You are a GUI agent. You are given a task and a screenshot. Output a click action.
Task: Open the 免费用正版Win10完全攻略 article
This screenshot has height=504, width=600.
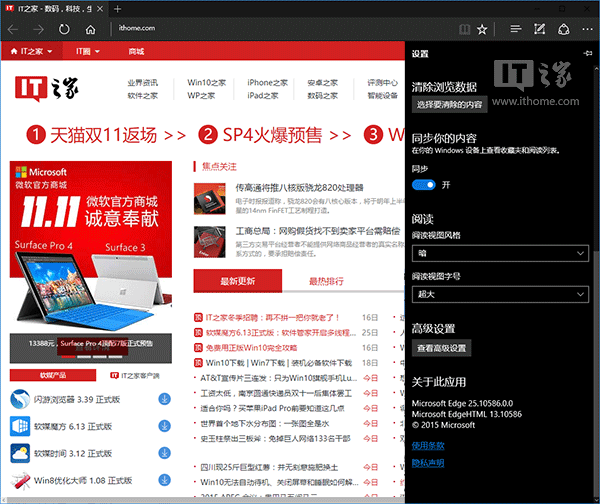pos(251,347)
